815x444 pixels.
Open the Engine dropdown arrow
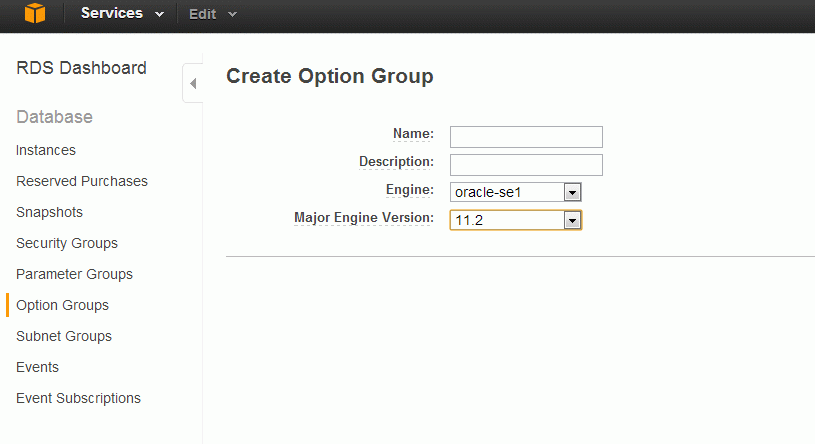coord(572,192)
